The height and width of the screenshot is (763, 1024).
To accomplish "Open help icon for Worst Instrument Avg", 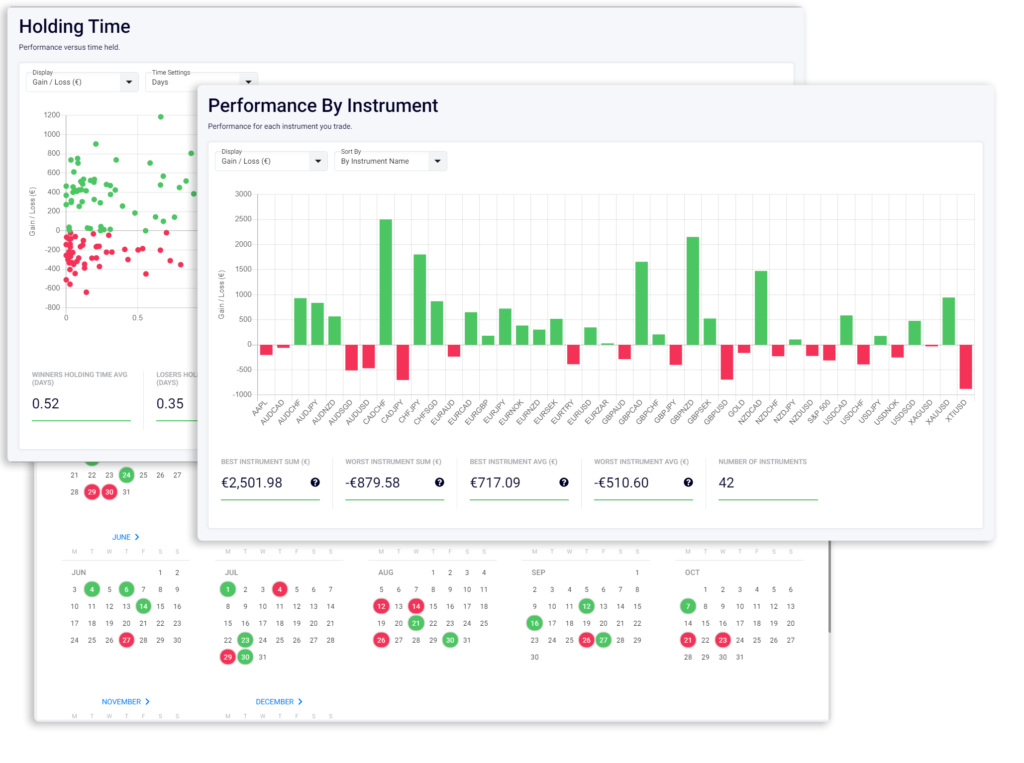I will point(687,482).
